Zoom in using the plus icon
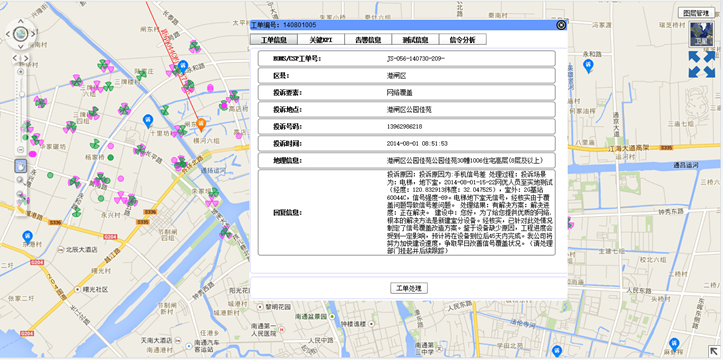 (20, 71)
